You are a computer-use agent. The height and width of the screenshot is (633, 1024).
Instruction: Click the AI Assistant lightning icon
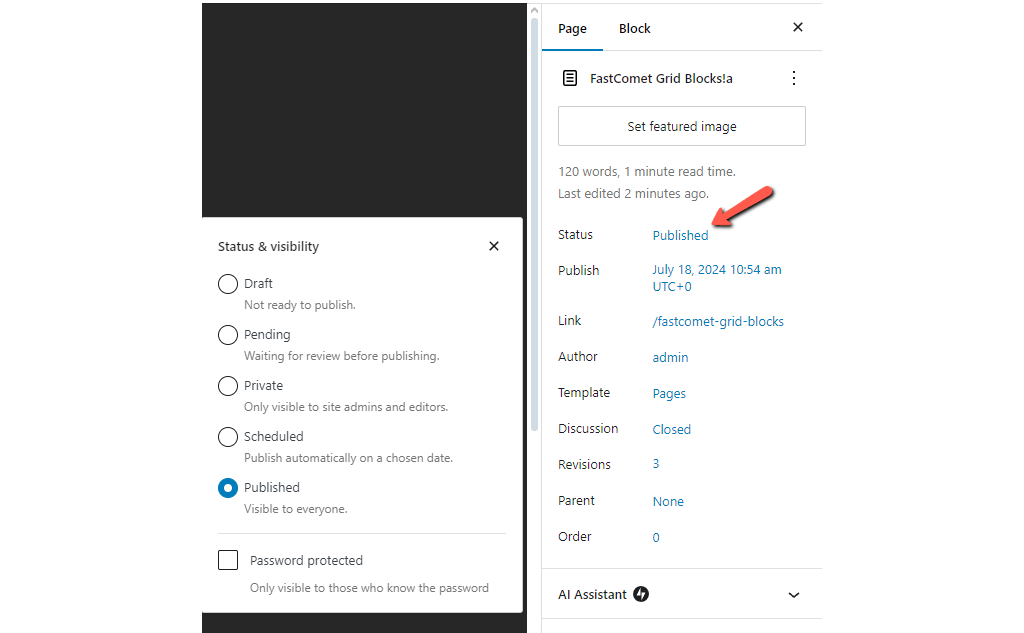641,594
